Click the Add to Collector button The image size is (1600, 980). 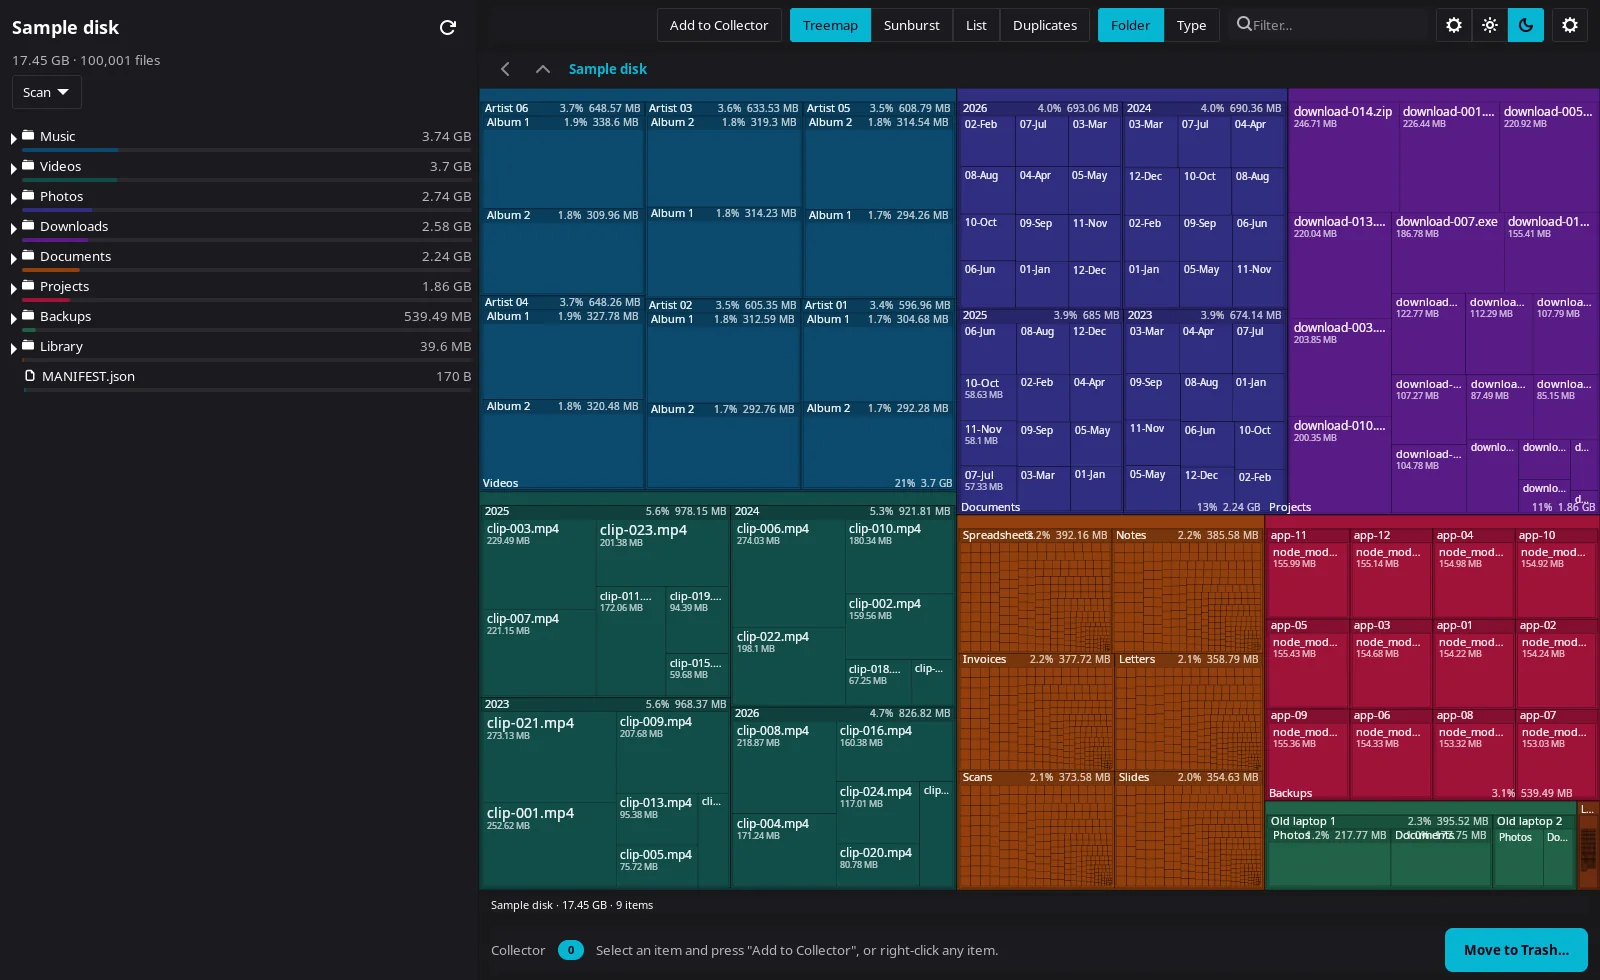(719, 25)
